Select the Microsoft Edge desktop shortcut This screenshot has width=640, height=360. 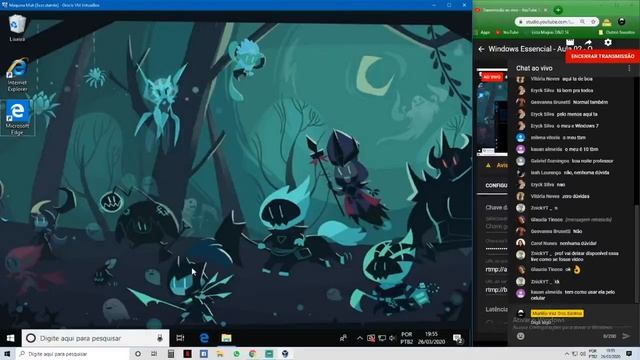pos(17,118)
